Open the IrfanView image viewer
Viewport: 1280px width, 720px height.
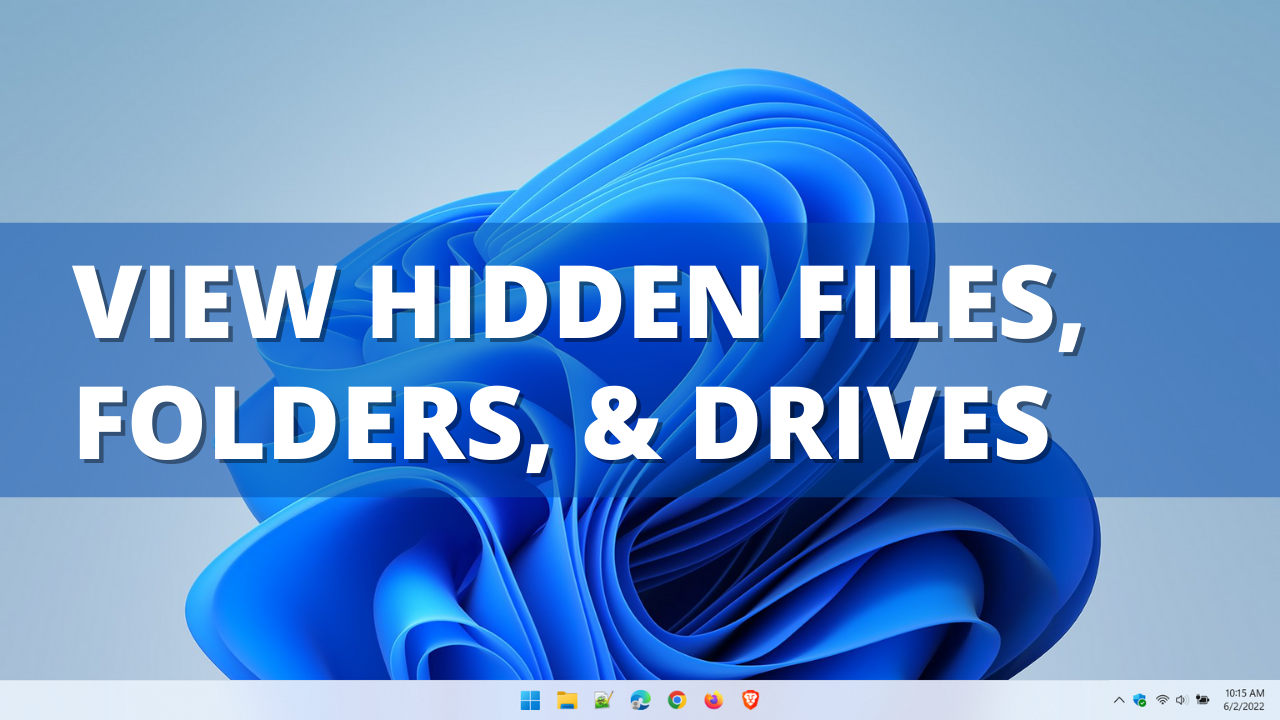point(603,700)
